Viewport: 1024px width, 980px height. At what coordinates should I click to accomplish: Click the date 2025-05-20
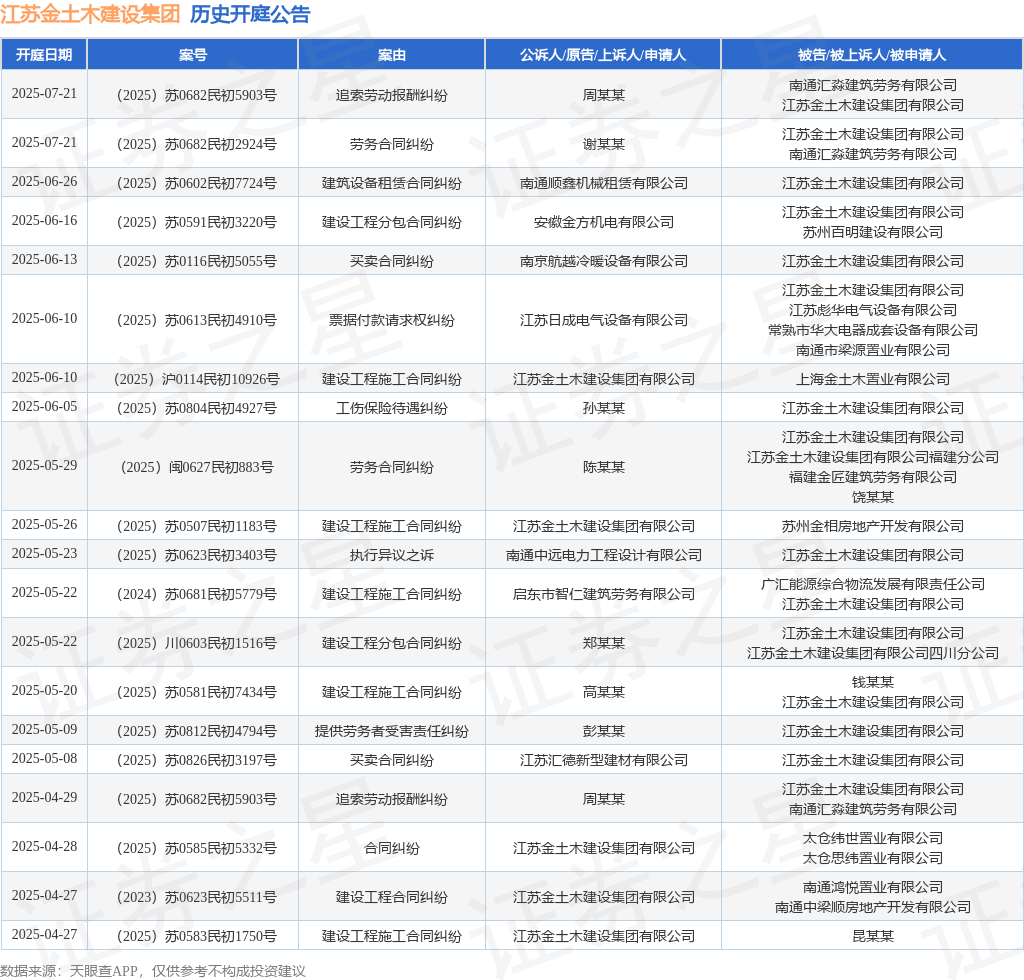point(44,691)
